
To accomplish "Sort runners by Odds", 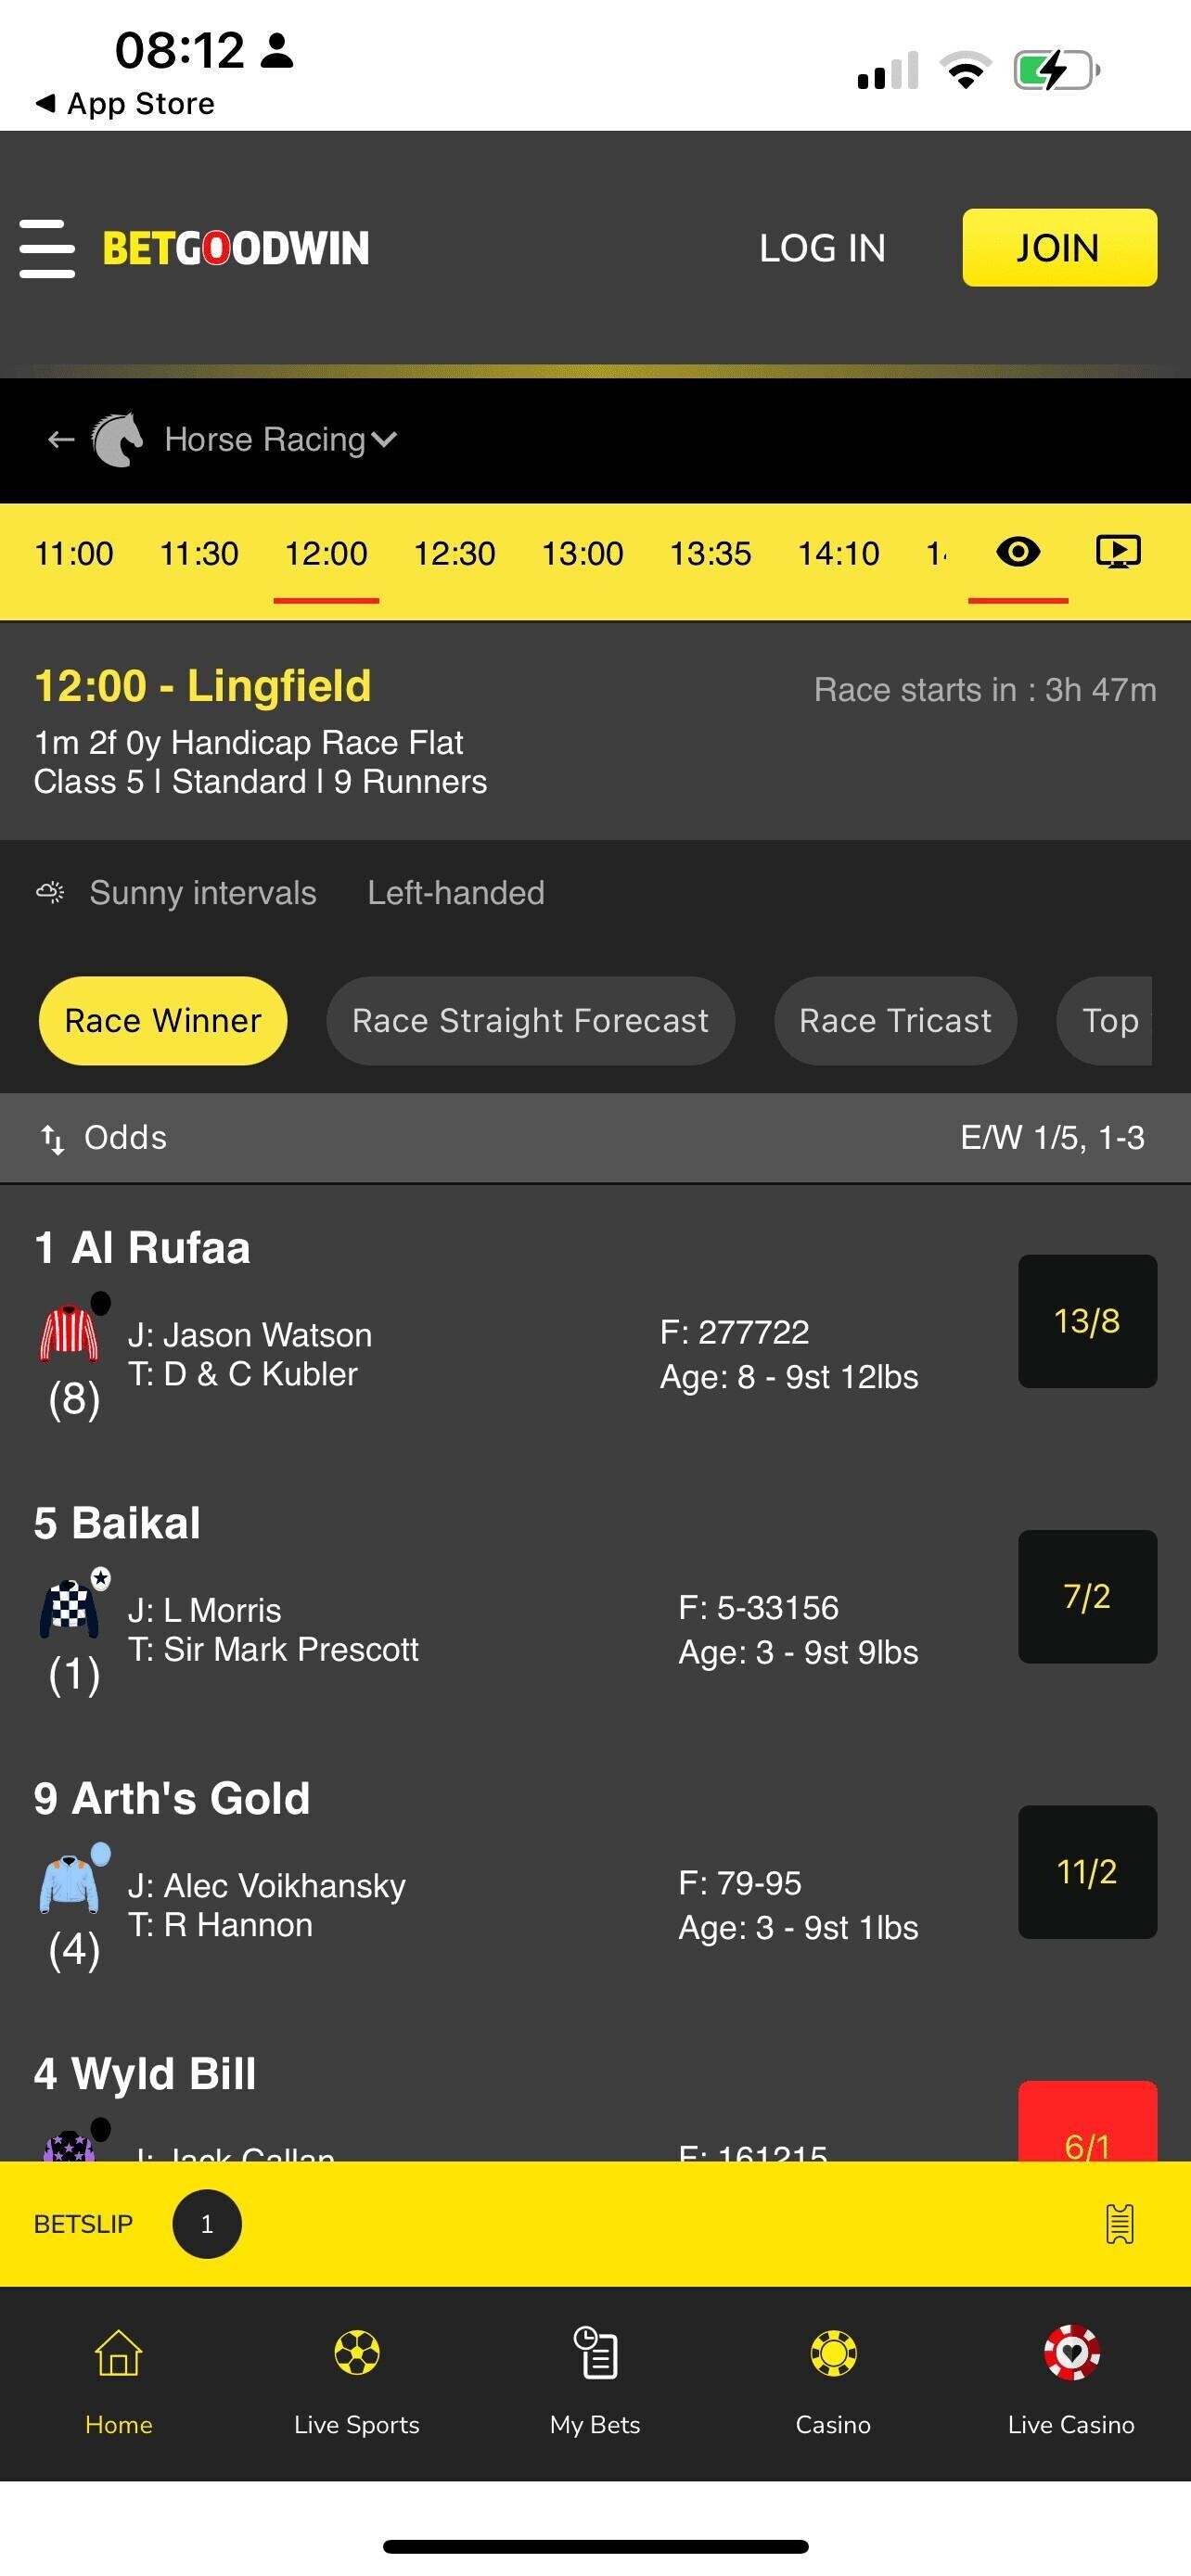I will (x=104, y=1138).
